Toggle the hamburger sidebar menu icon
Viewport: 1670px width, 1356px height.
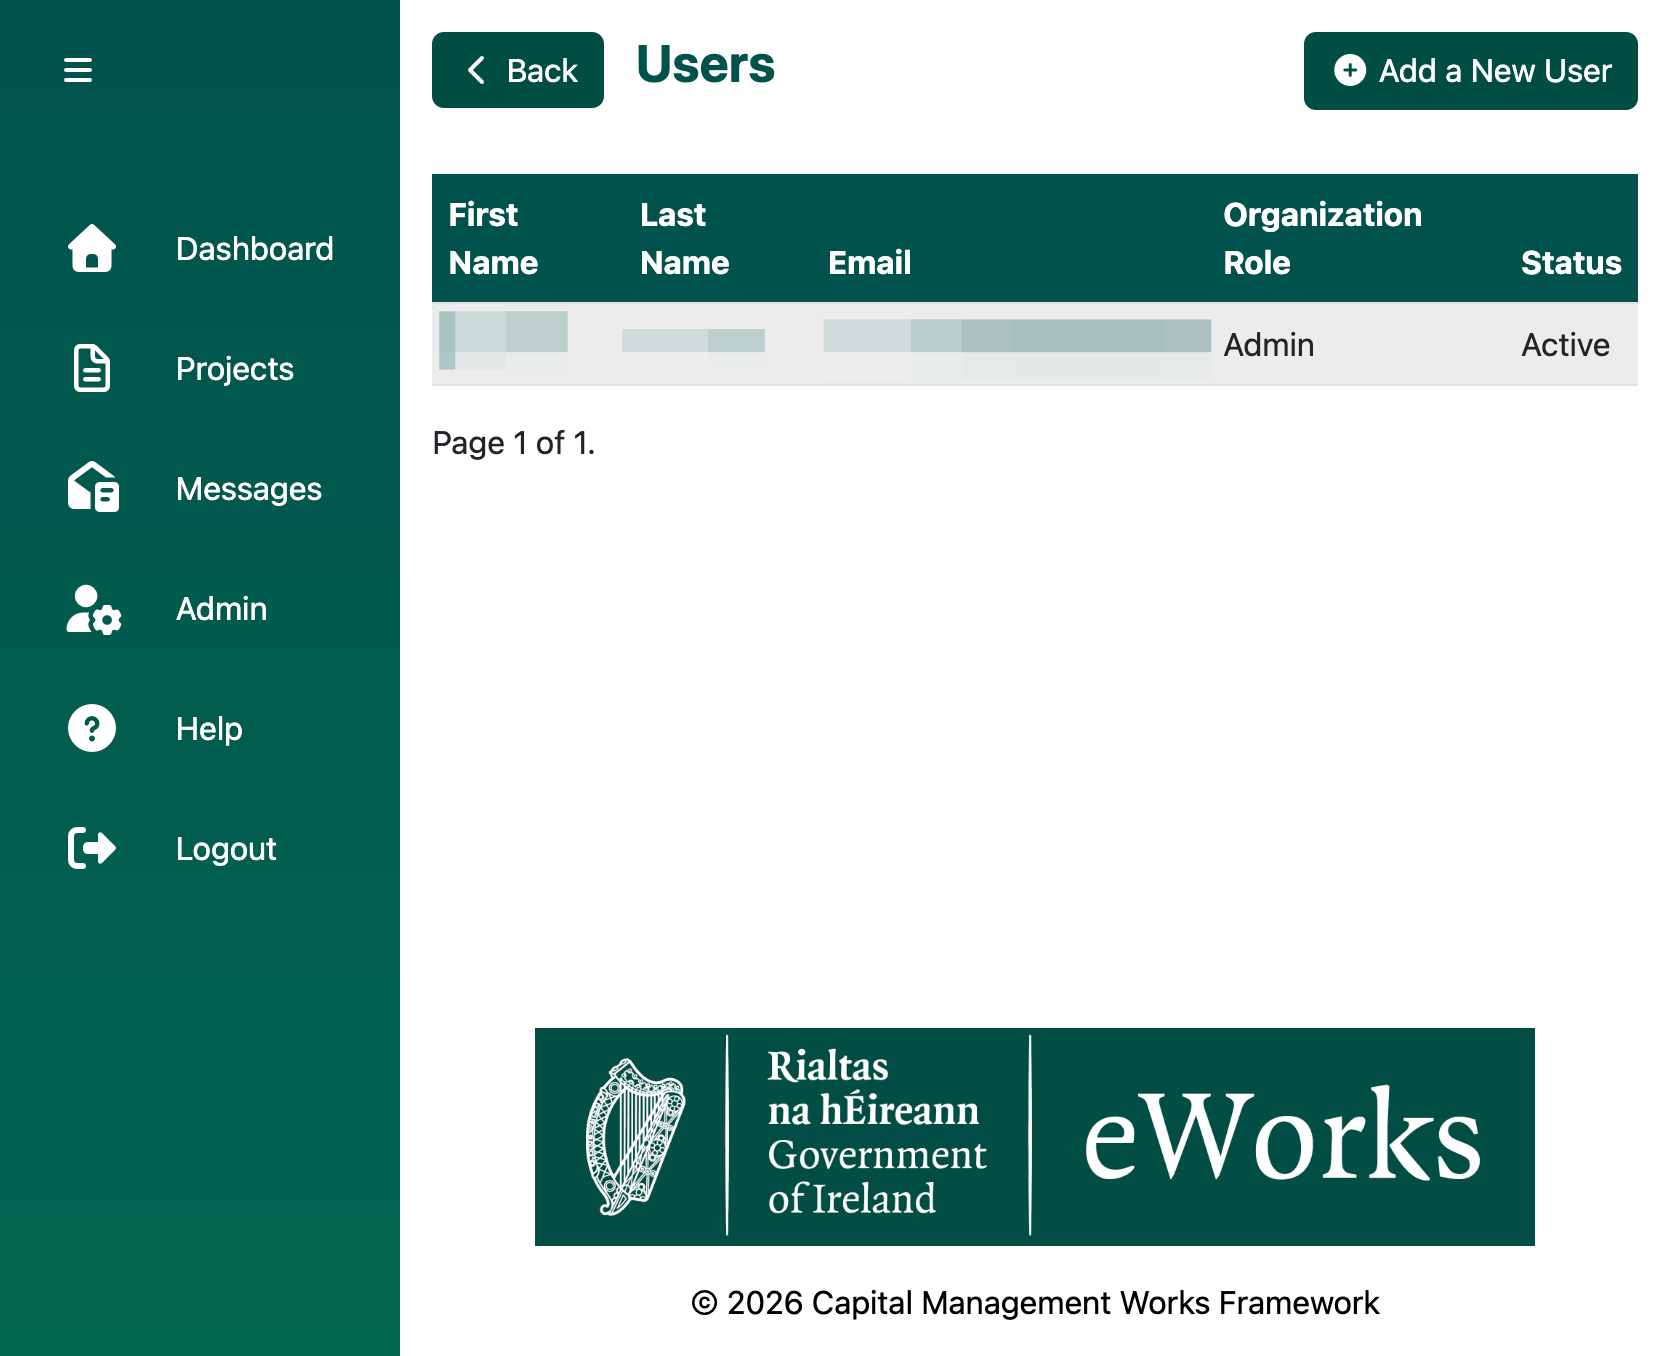pyautogui.click(x=78, y=70)
